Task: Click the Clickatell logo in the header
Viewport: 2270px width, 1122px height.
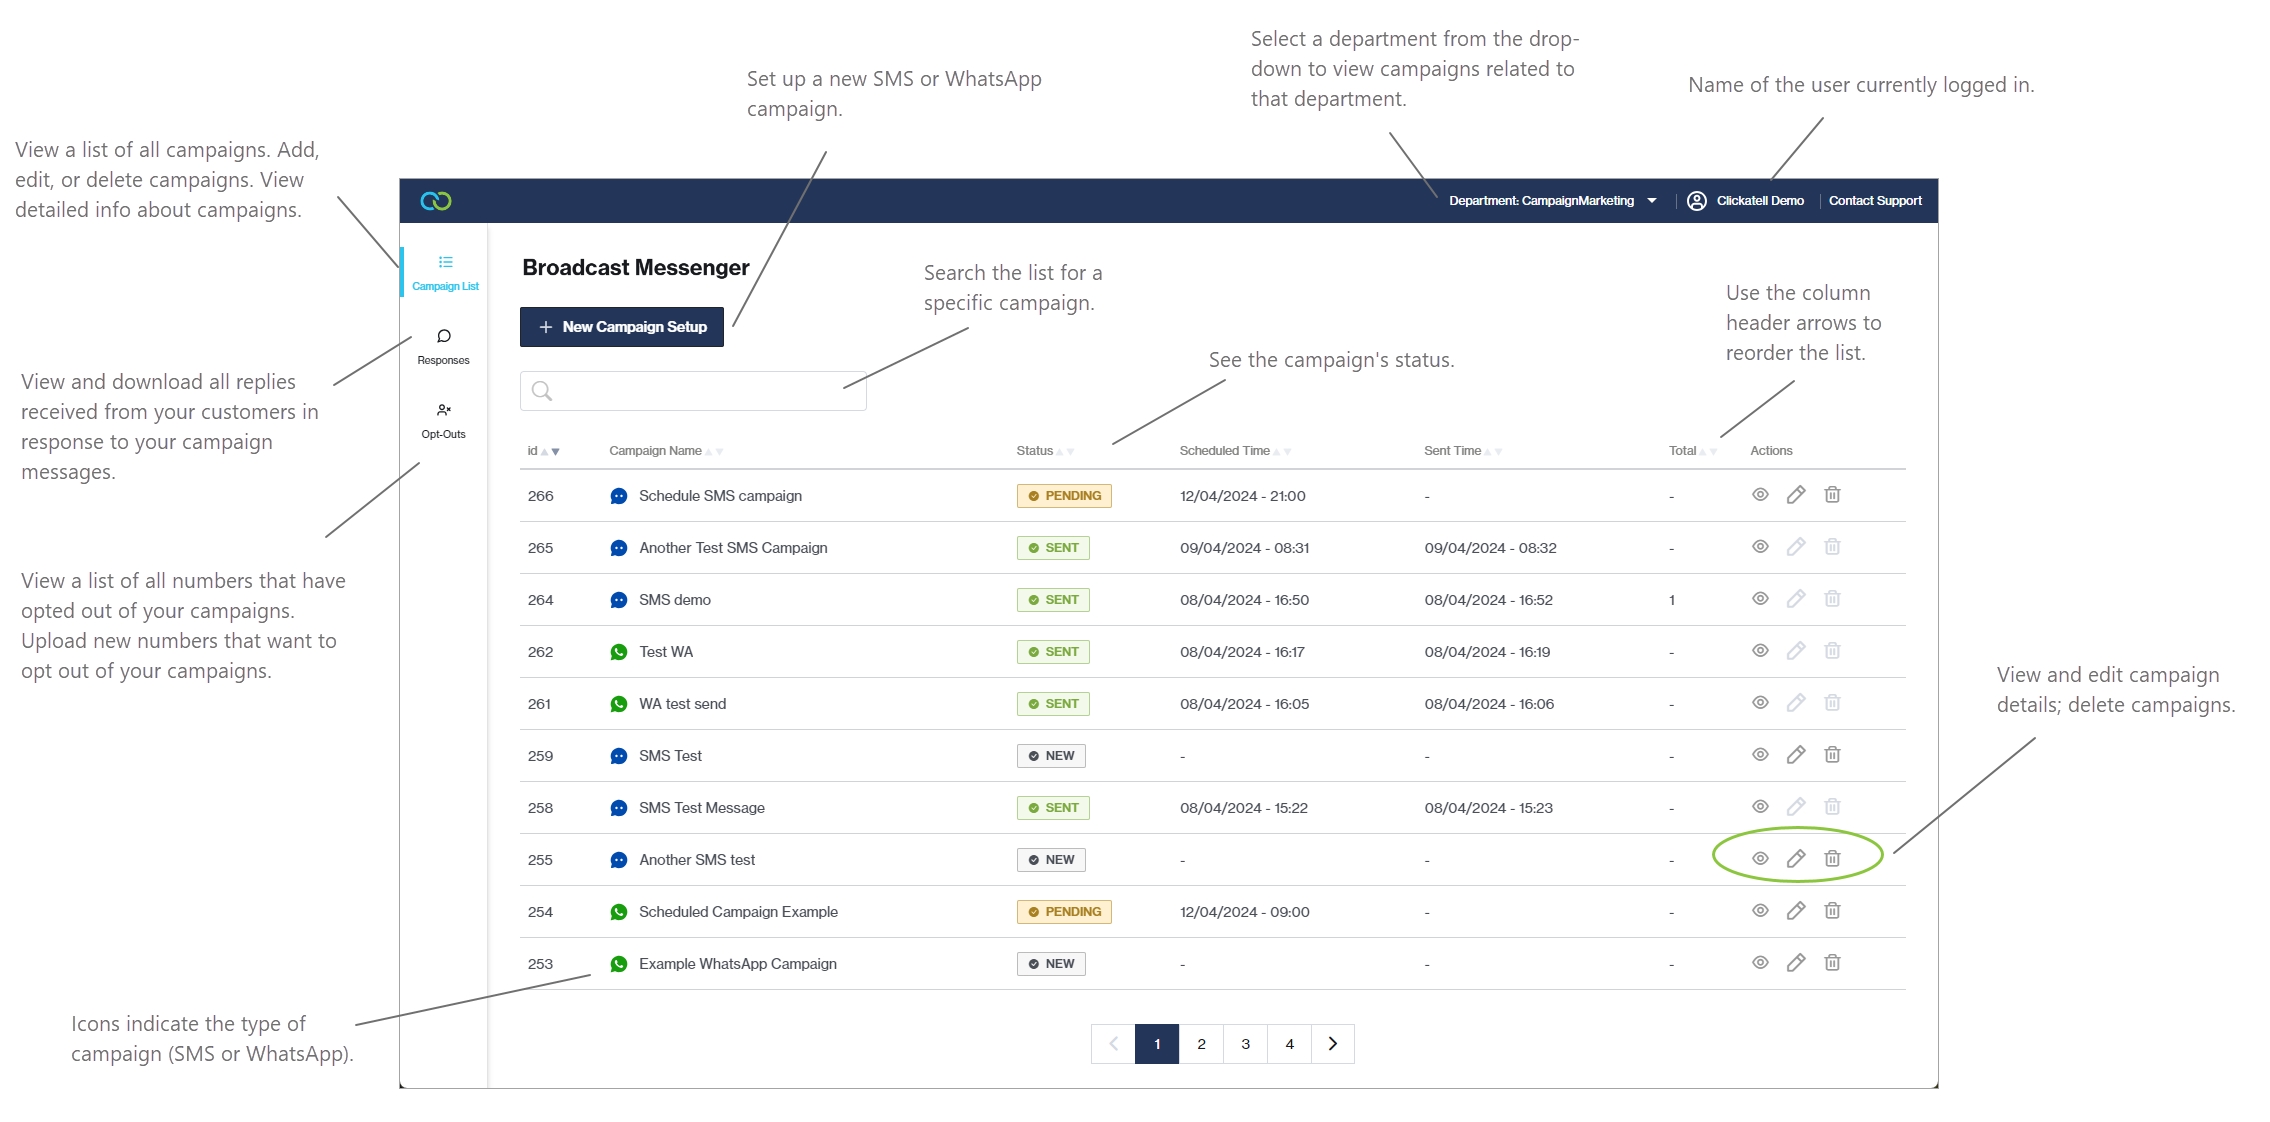Action: [436, 201]
